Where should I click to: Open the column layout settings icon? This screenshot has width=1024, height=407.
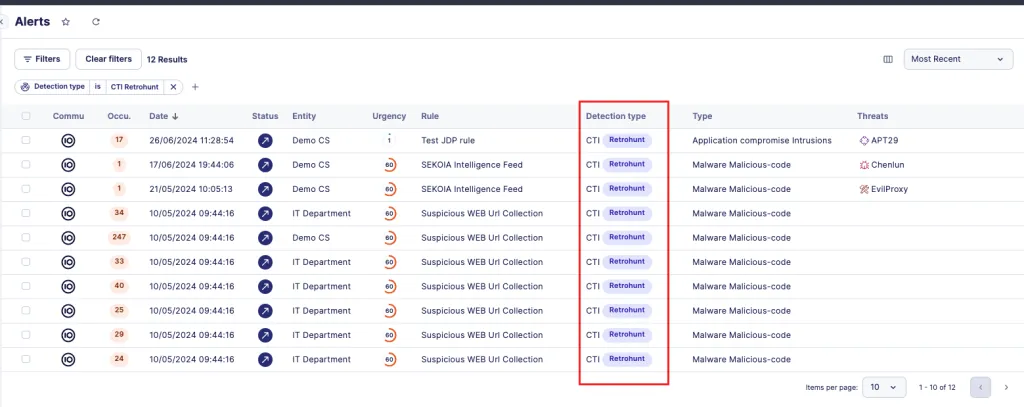coord(888,59)
